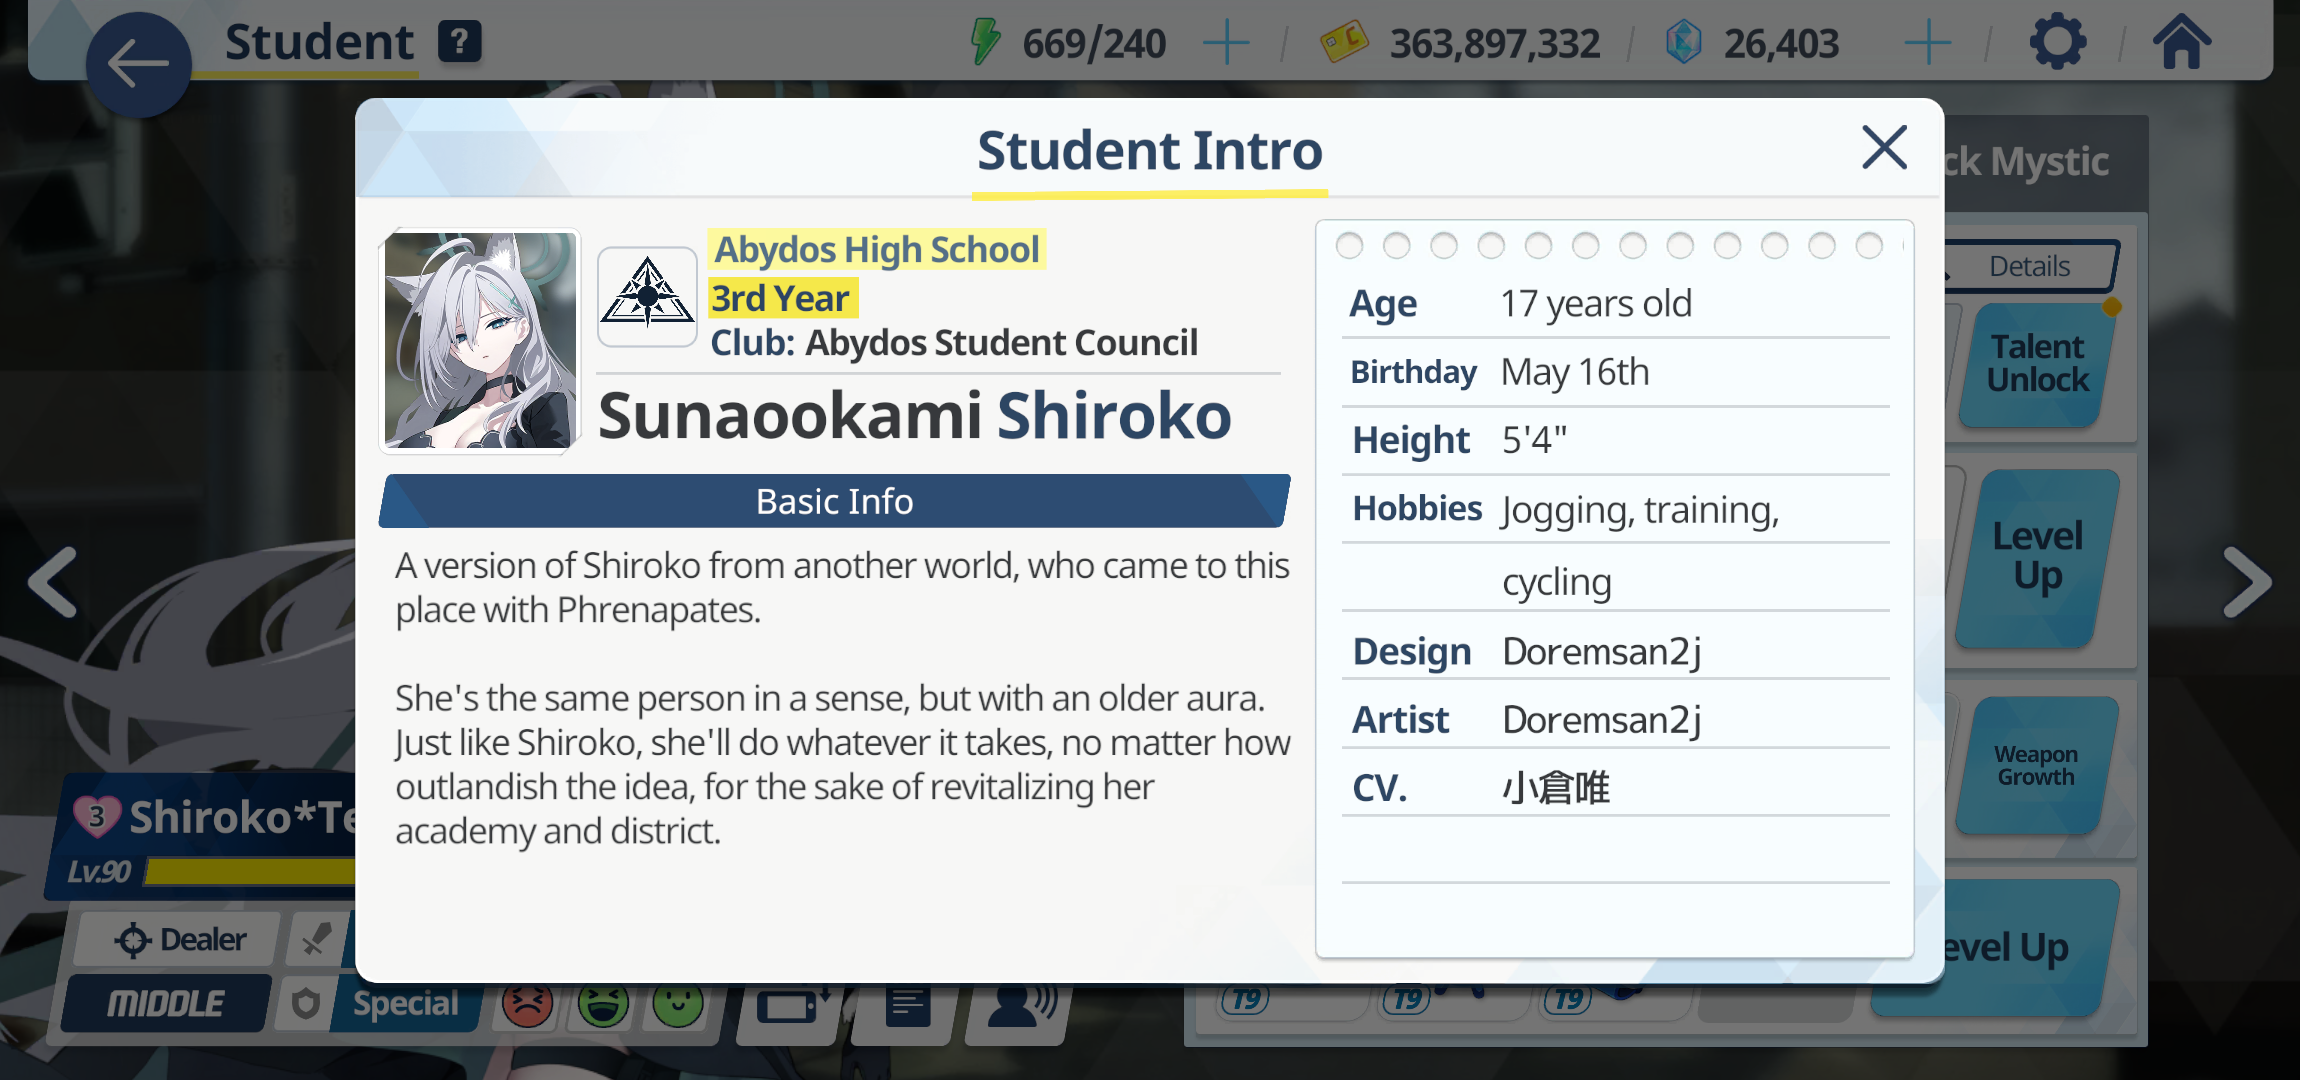2300x1080 pixels.
Task: Tap Abydos school emblem icon
Action: 647,297
